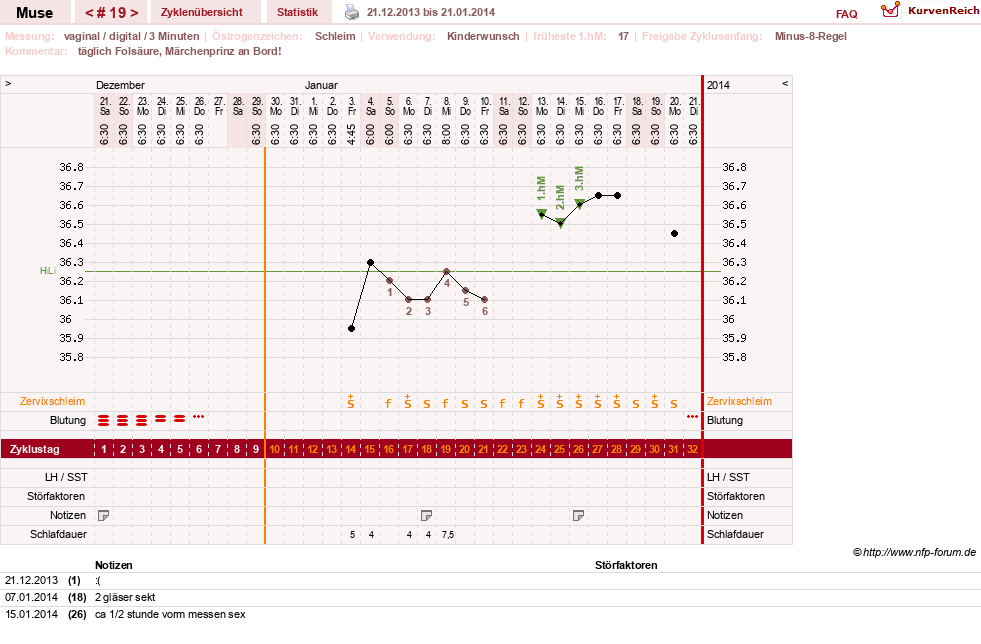Viewport: 981px width, 644px height.
Task: Click the note date 21.12.2013
Action: point(31,580)
